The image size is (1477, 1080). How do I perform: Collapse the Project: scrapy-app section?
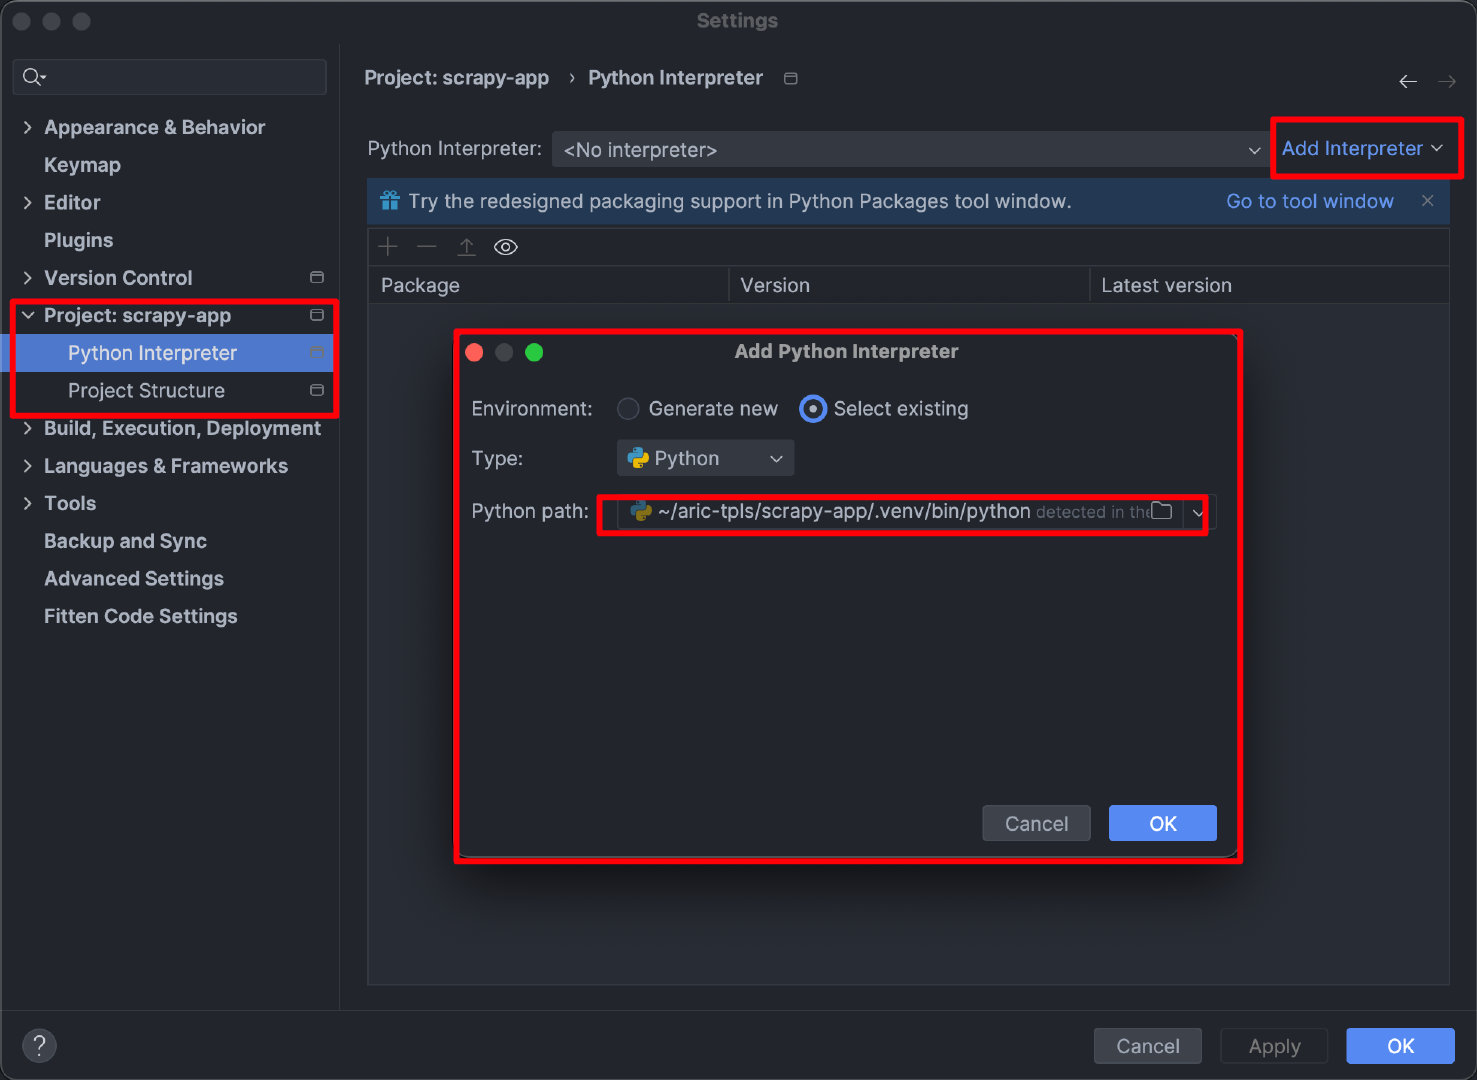27,315
